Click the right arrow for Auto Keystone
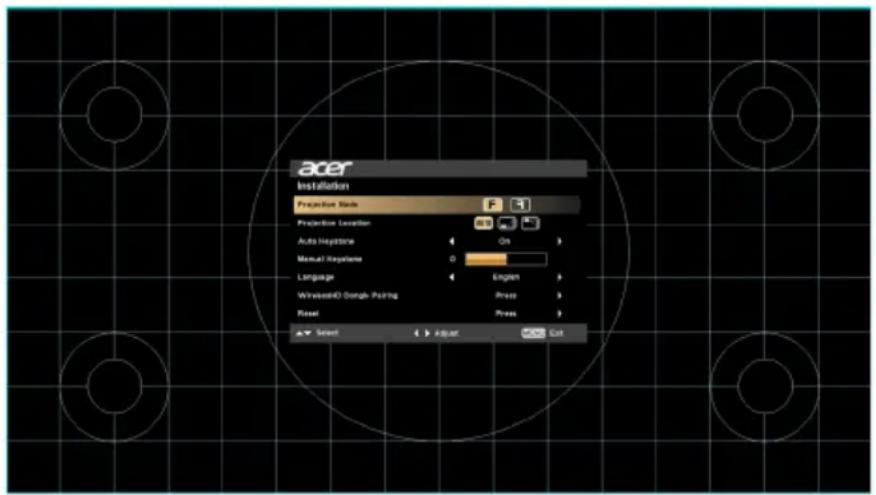This screenshot has height=495, width=876. (x=559, y=241)
